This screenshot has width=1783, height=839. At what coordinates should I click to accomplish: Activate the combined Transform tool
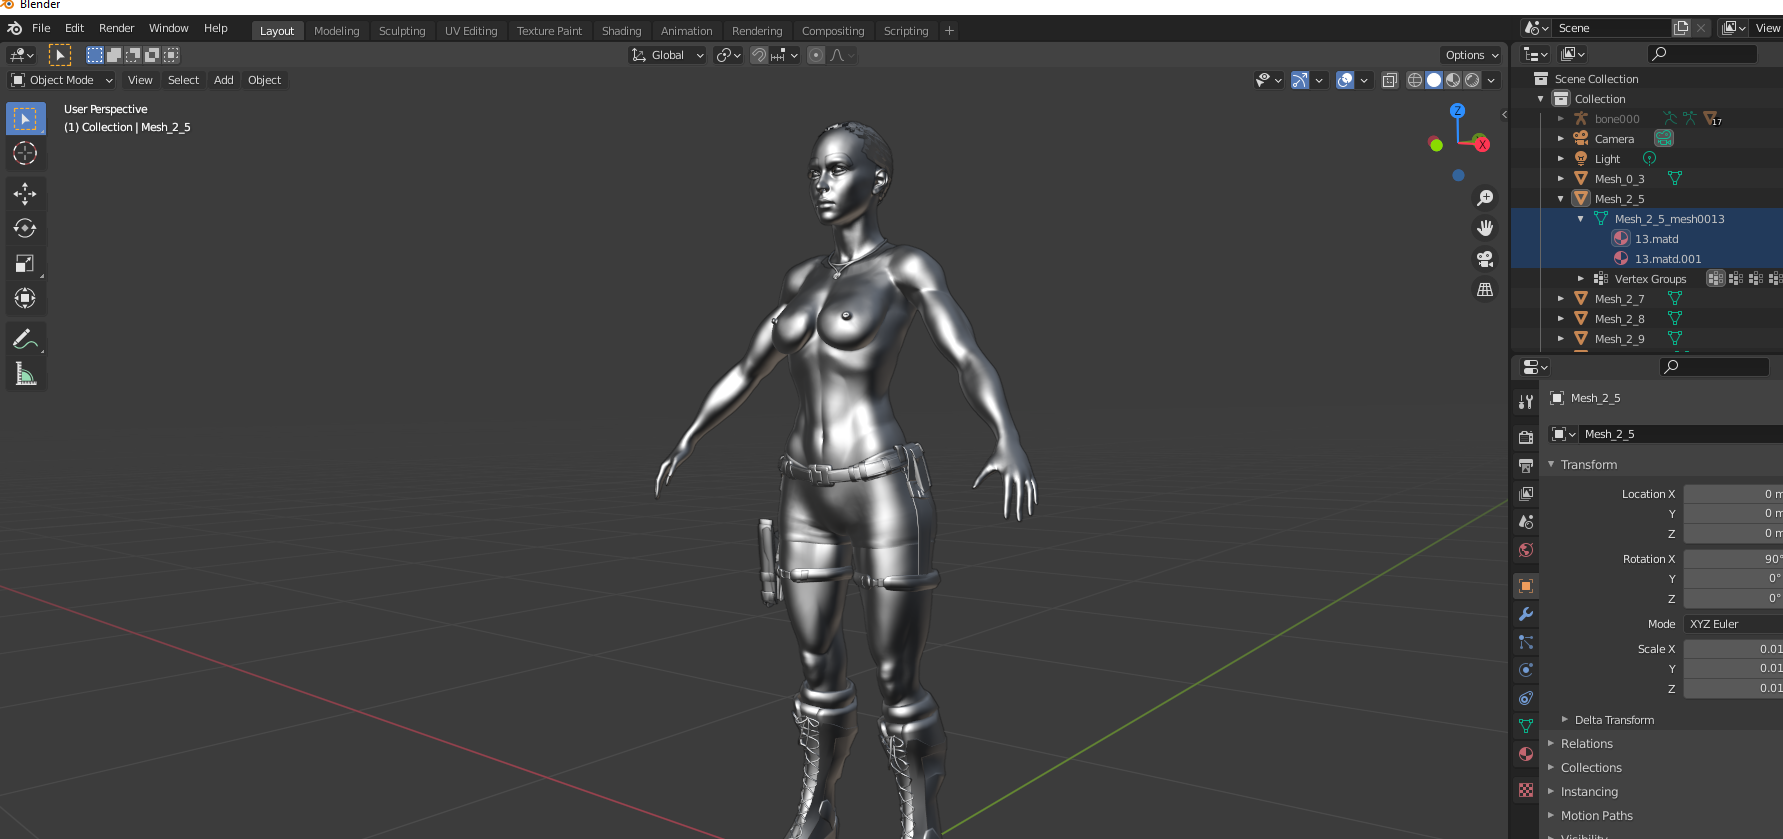point(25,298)
